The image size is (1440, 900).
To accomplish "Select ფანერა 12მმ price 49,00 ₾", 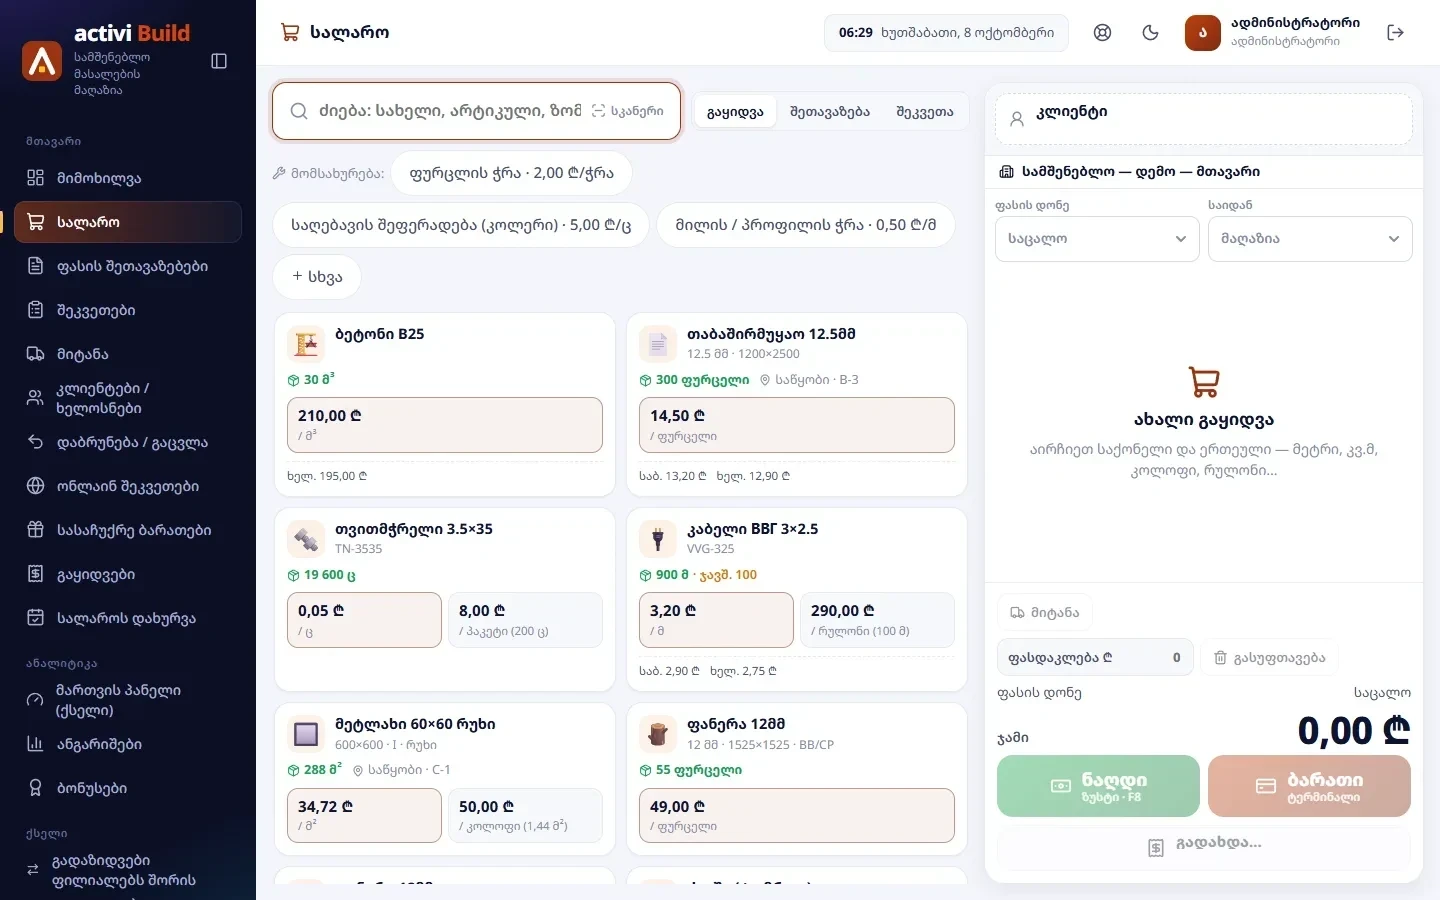I will (x=797, y=815).
